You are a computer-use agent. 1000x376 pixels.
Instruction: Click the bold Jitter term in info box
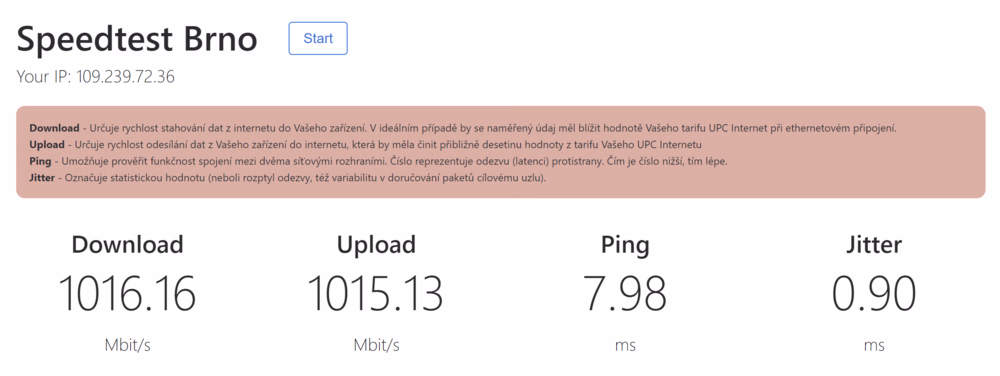(42, 178)
